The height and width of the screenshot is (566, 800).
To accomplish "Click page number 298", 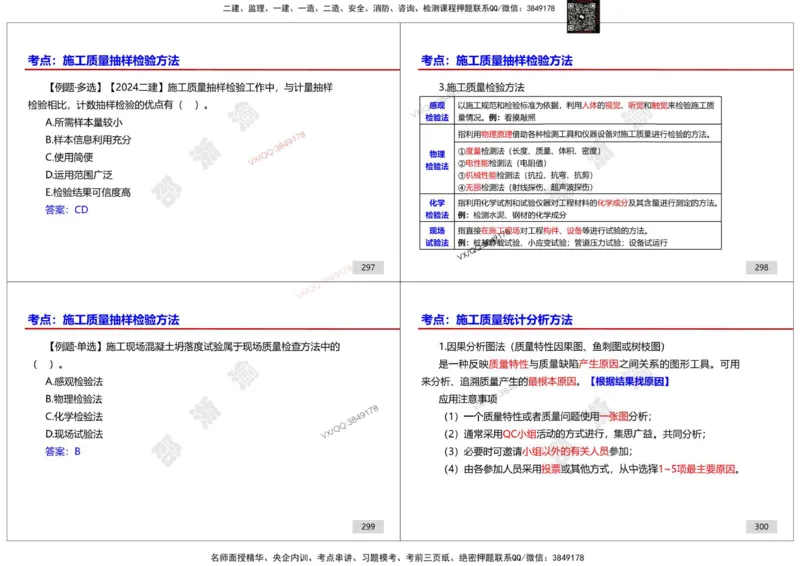I will (761, 267).
